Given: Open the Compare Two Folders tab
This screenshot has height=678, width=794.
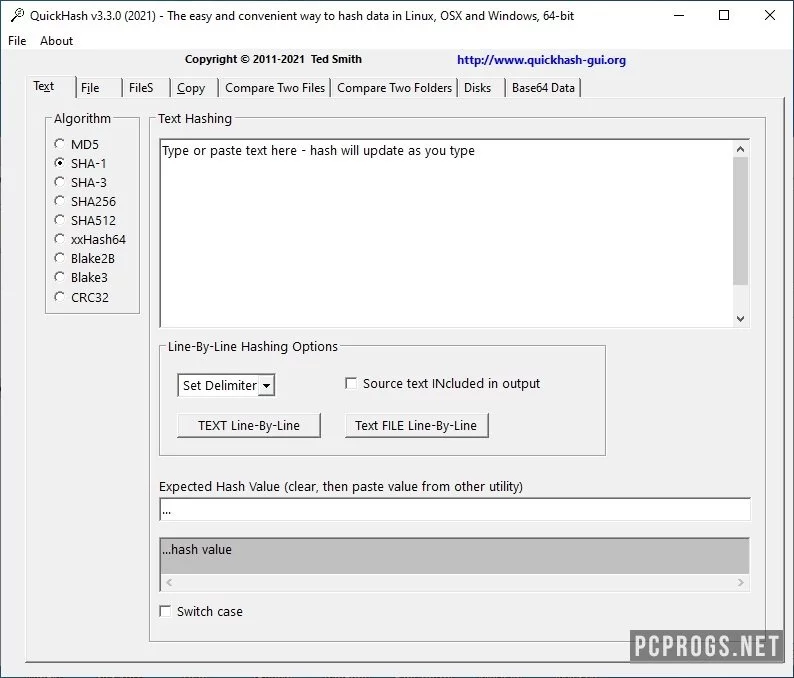Looking at the screenshot, I should [x=394, y=88].
